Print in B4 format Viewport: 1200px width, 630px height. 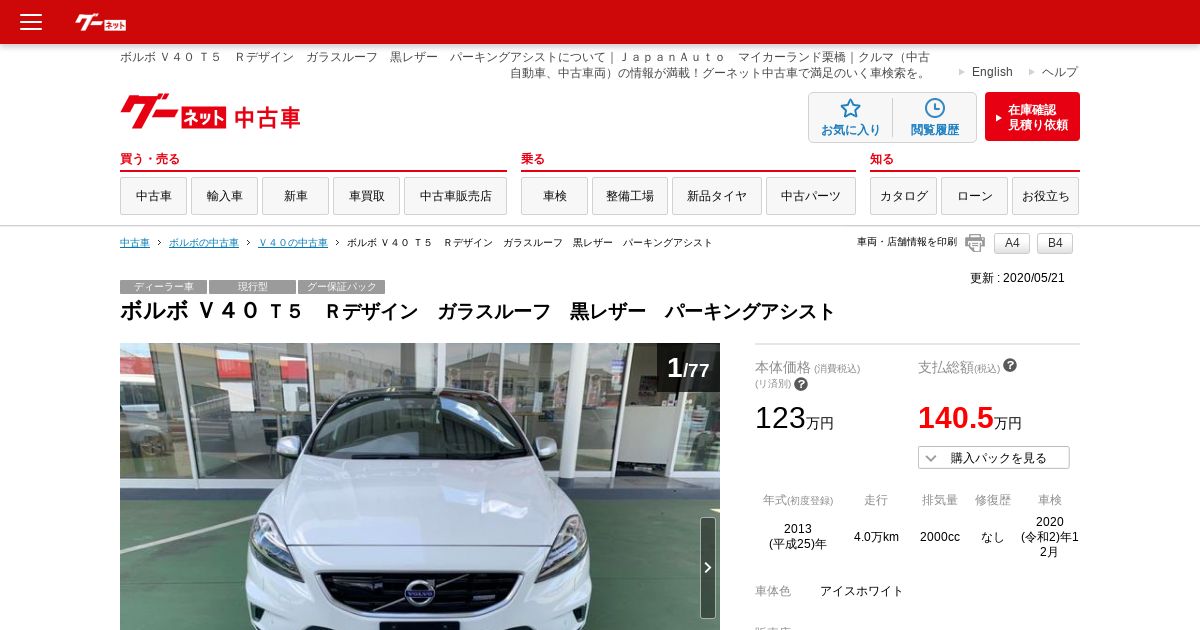point(1055,243)
